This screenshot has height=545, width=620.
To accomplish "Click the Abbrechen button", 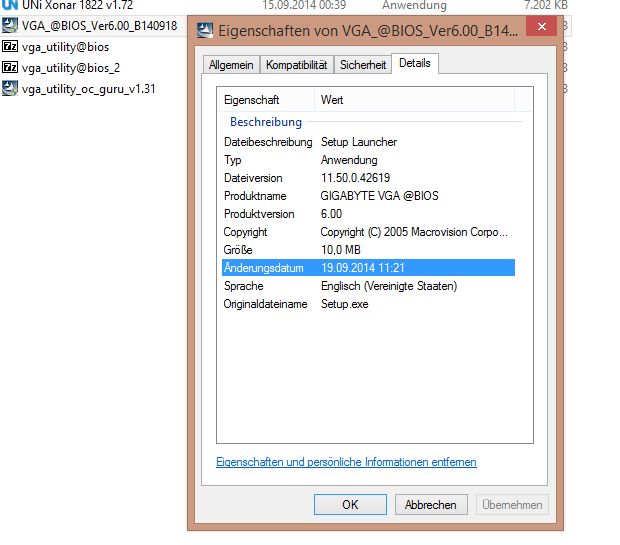I will tap(431, 505).
